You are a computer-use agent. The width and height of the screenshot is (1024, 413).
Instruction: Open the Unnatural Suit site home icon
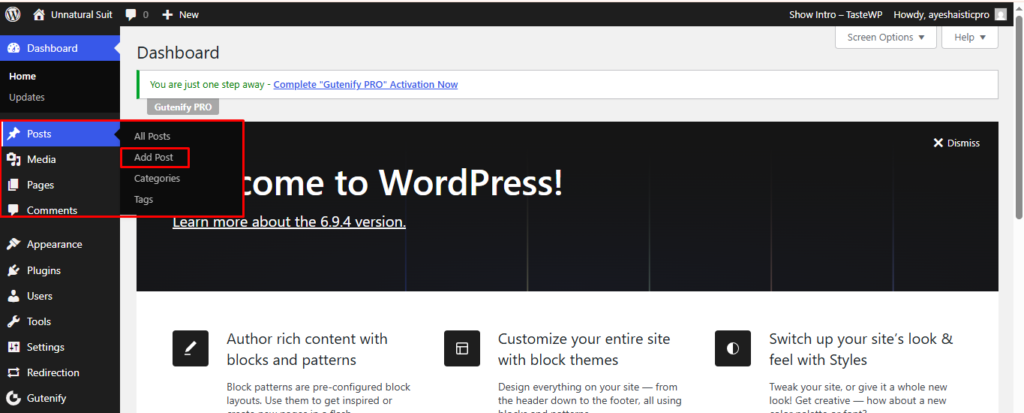coord(39,15)
